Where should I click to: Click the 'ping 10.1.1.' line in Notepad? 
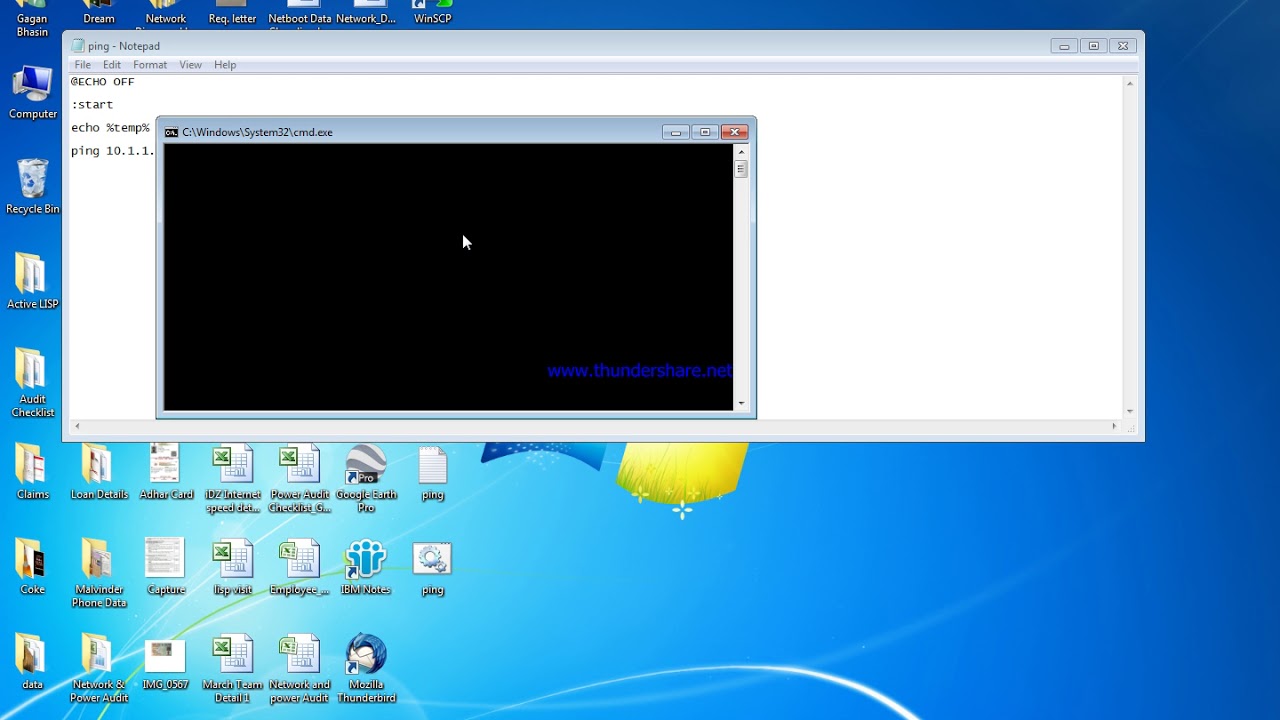(113, 151)
